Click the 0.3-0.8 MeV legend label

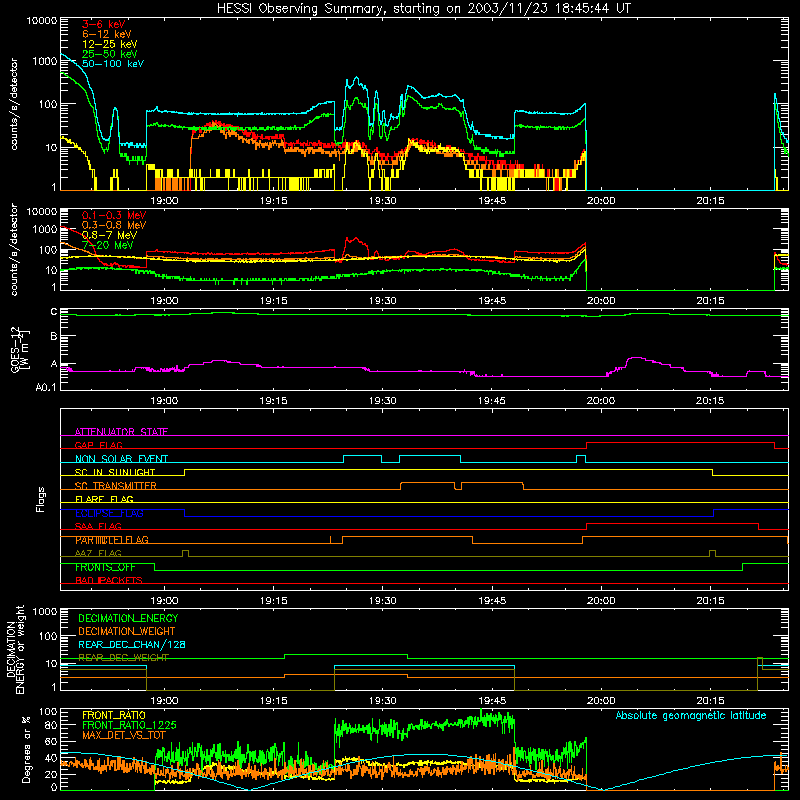(x=114, y=225)
